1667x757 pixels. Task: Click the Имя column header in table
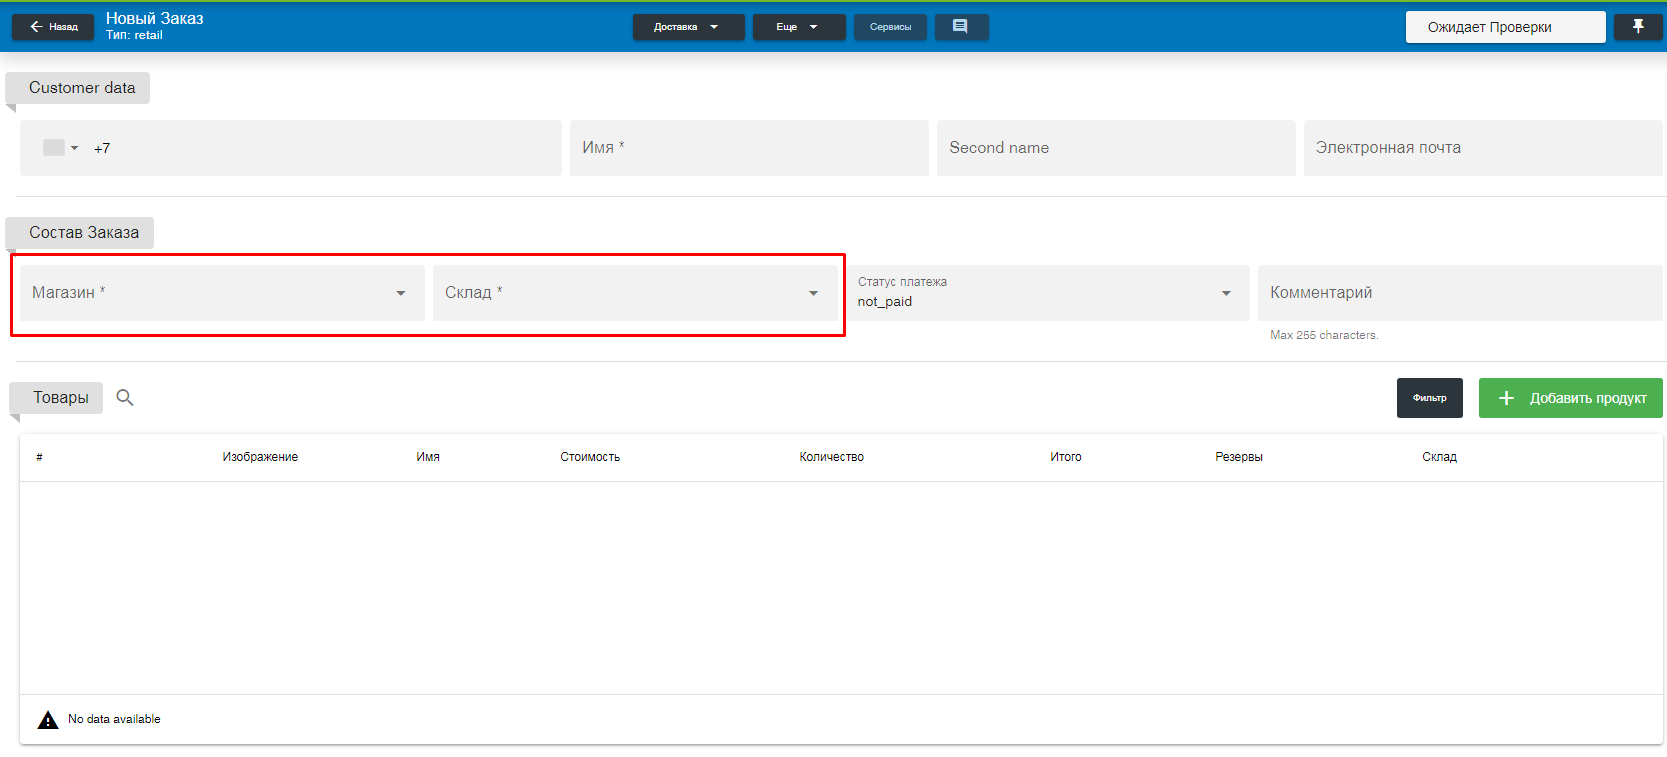click(428, 457)
